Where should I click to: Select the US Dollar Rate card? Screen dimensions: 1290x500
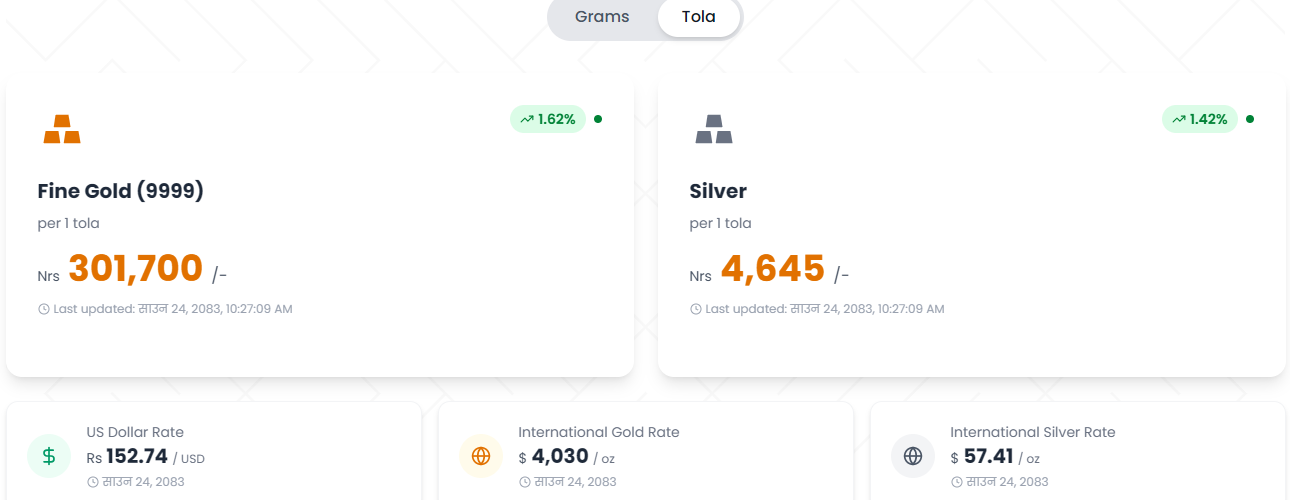(x=214, y=451)
